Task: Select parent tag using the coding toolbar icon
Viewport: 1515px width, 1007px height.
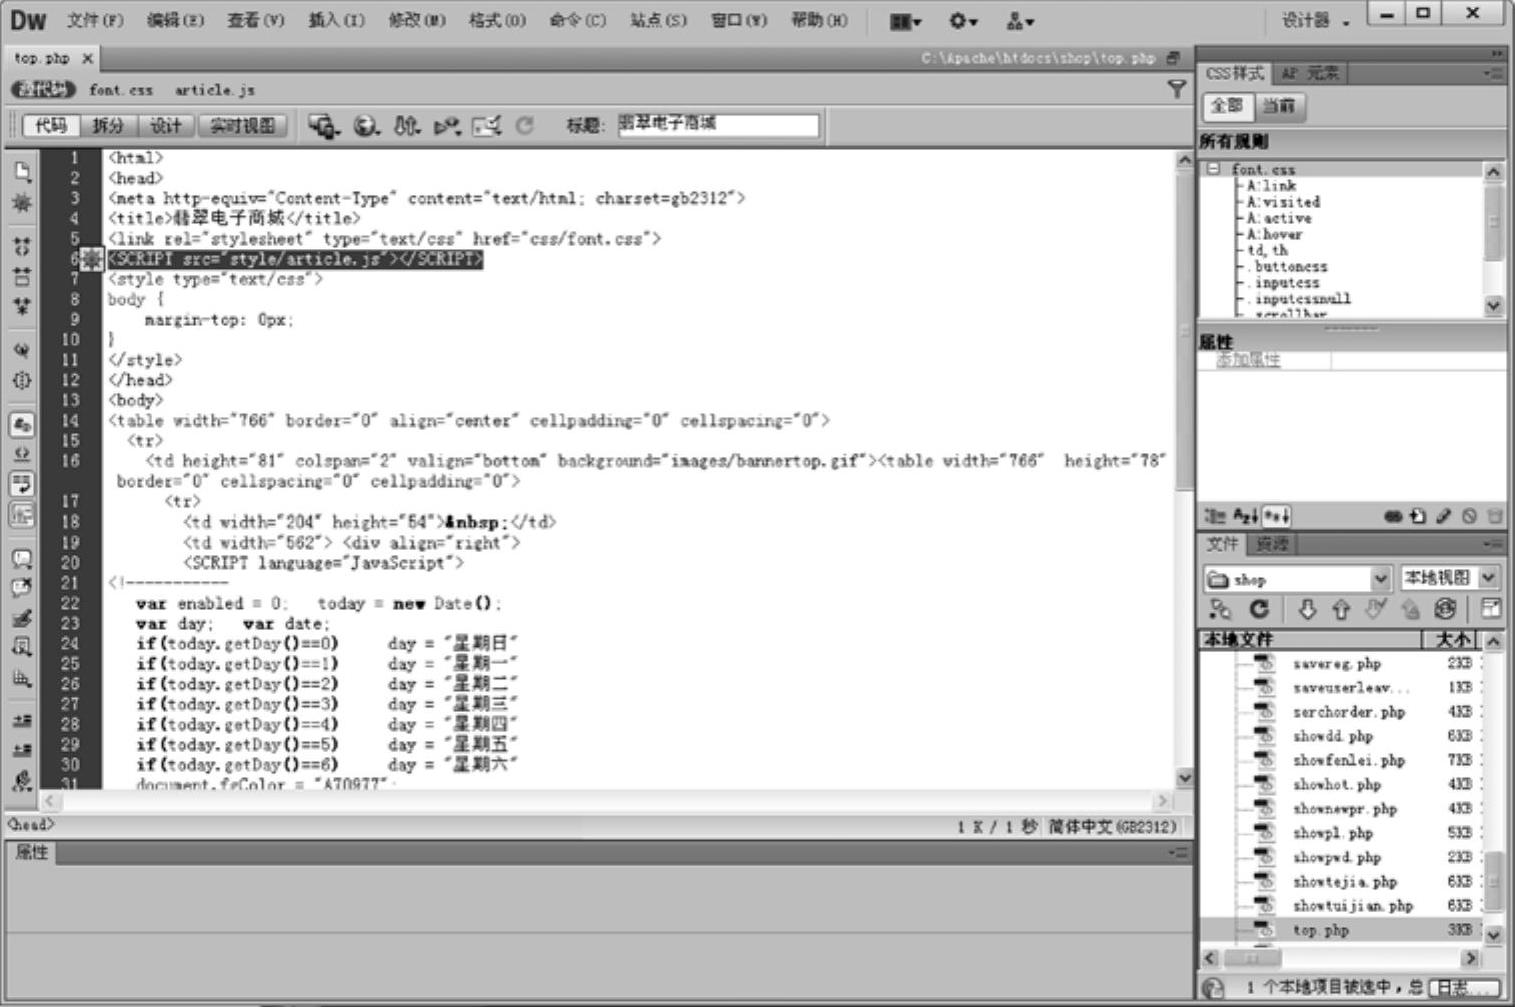Action: (x=21, y=350)
